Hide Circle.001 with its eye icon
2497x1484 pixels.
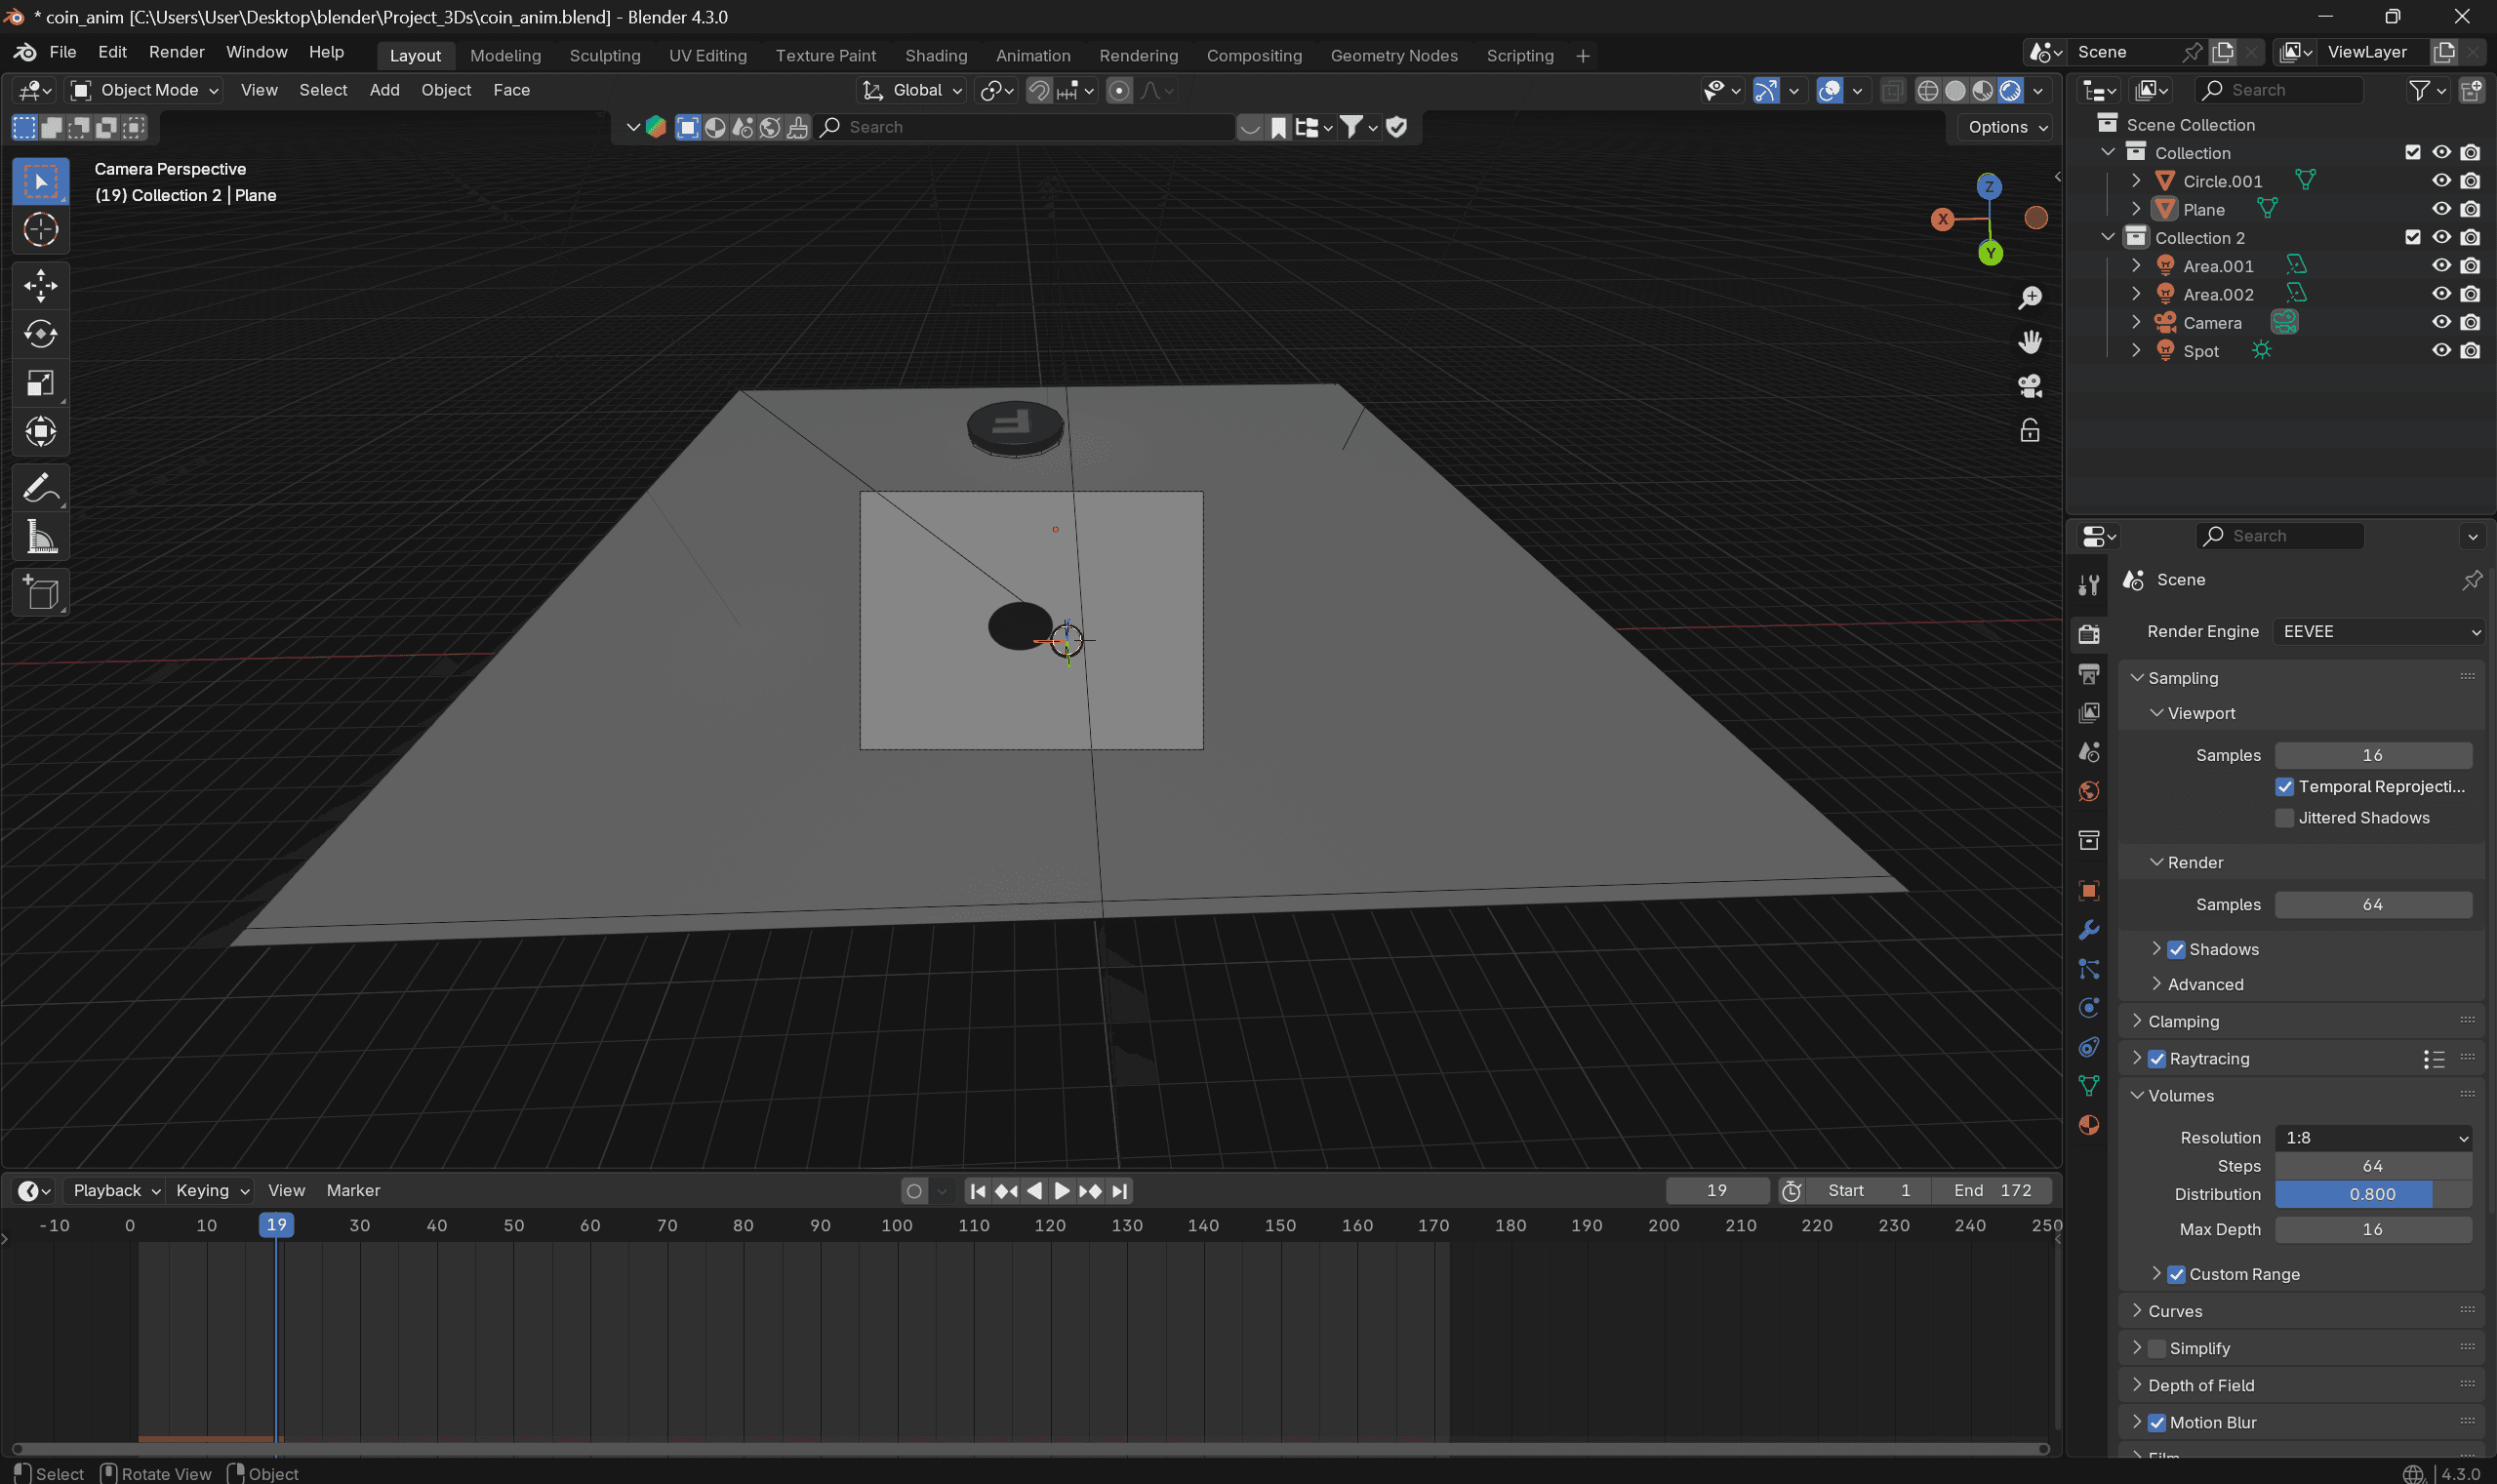2441,181
